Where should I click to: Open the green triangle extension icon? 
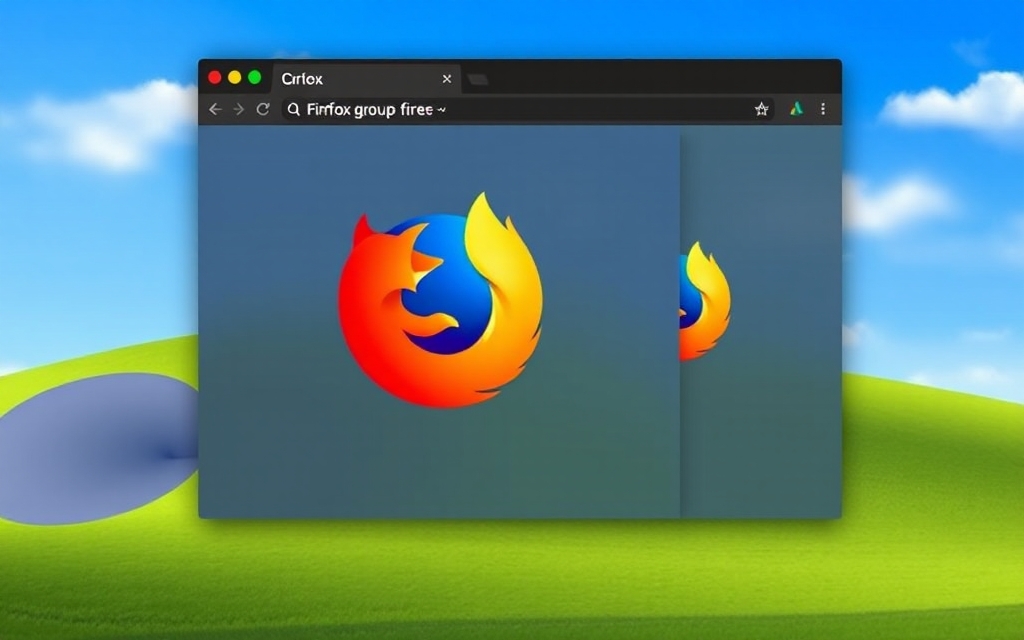(796, 109)
